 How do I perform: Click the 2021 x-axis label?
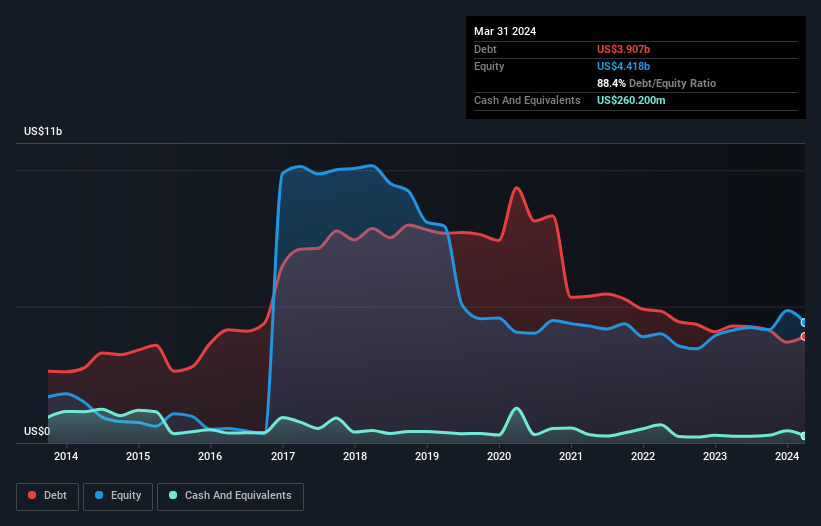(571, 456)
